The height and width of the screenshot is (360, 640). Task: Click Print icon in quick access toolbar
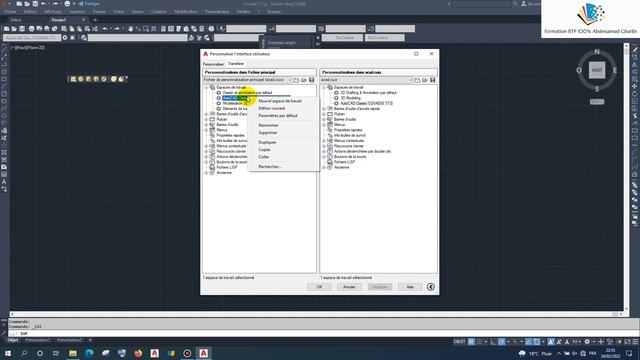(67, 4)
